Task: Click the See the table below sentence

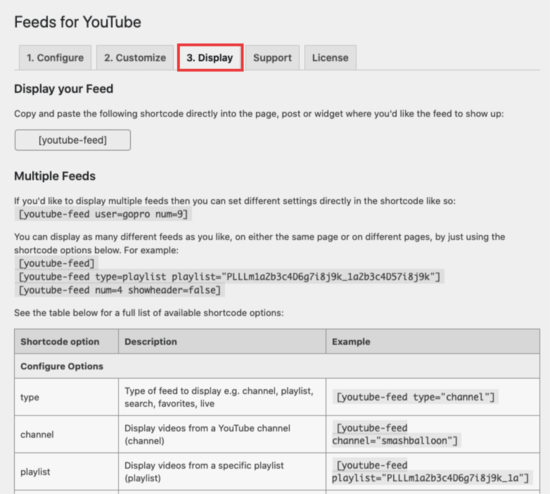Action: point(149,313)
